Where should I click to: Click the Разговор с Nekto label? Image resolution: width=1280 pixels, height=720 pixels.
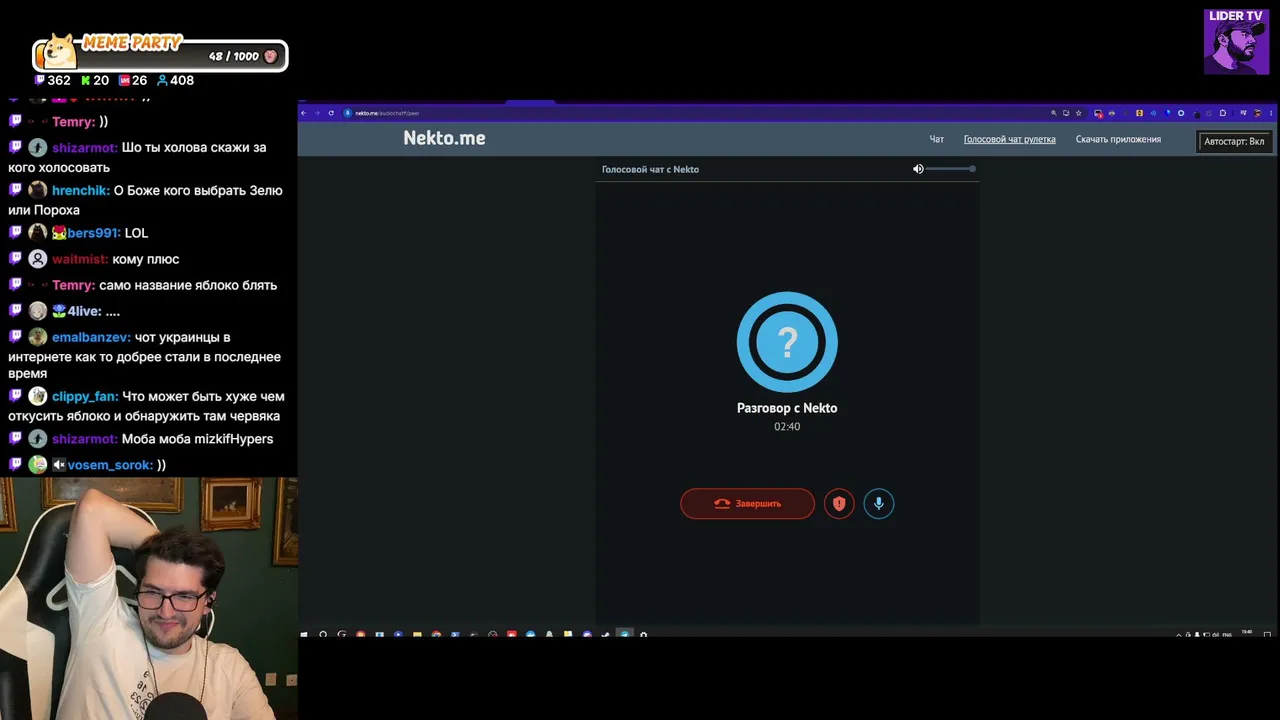click(x=787, y=408)
